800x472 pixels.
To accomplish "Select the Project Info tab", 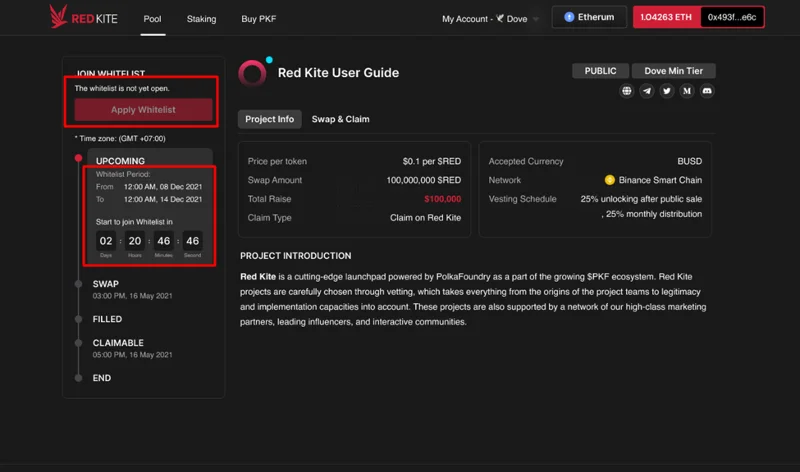I will pos(269,119).
